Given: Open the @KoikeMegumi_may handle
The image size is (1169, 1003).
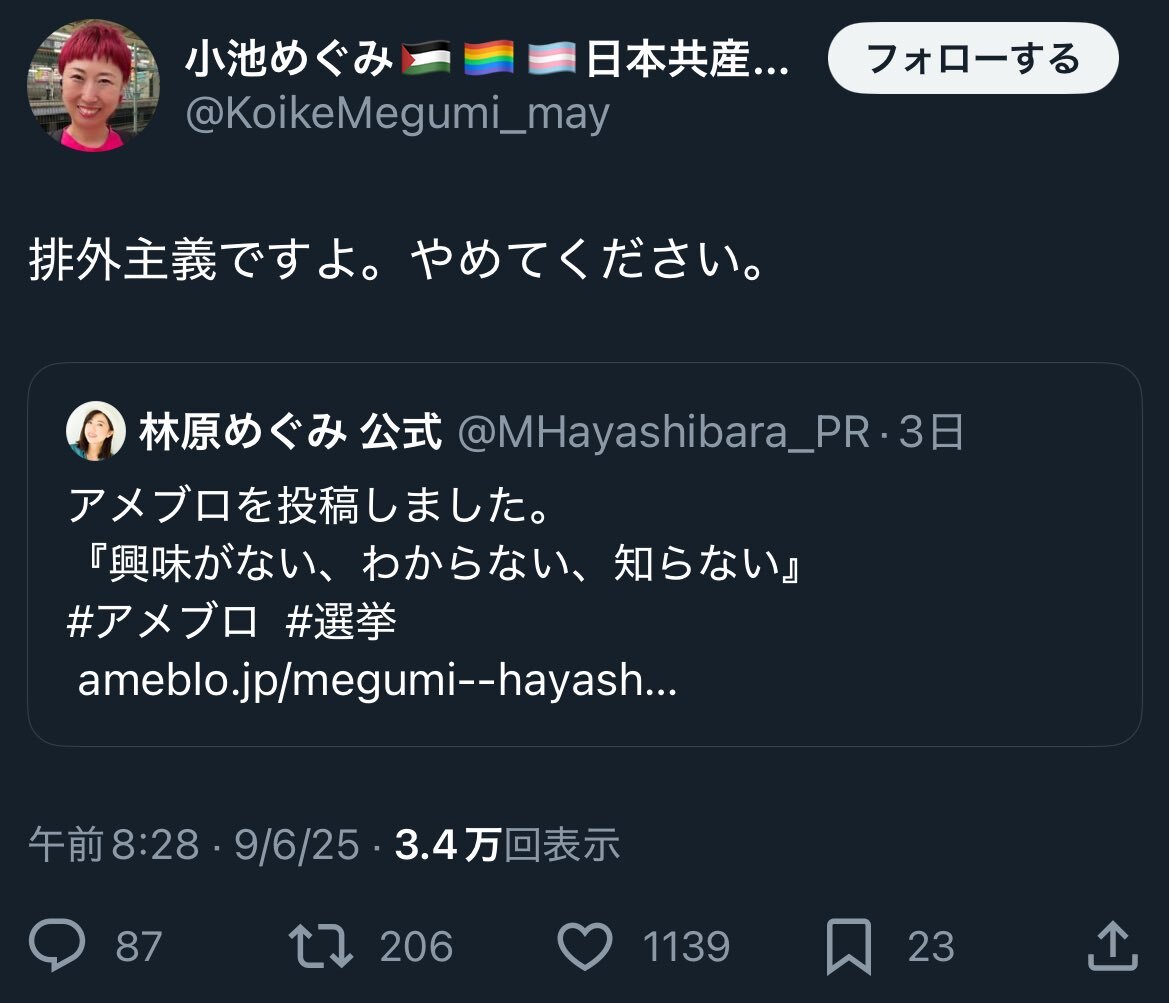Looking at the screenshot, I should (x=397, y=114).
